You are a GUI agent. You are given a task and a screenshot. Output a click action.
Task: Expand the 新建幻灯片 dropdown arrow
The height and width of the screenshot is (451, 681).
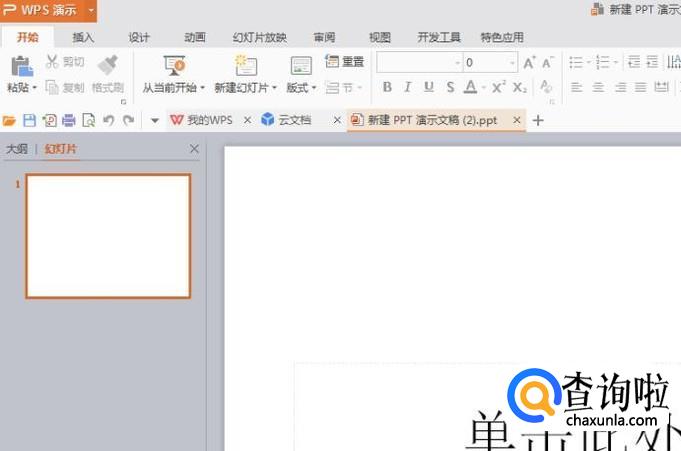coord(274,88)
